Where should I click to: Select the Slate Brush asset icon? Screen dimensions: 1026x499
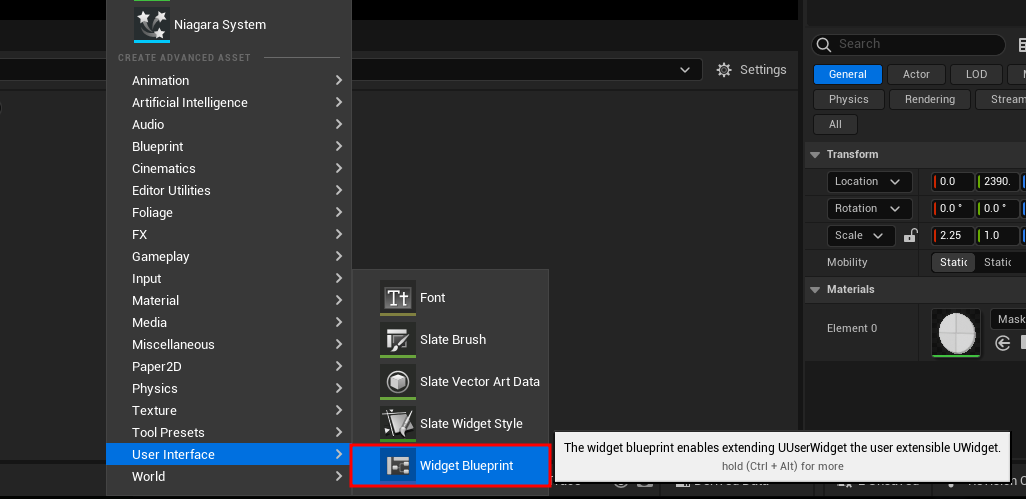coord(398,339)
